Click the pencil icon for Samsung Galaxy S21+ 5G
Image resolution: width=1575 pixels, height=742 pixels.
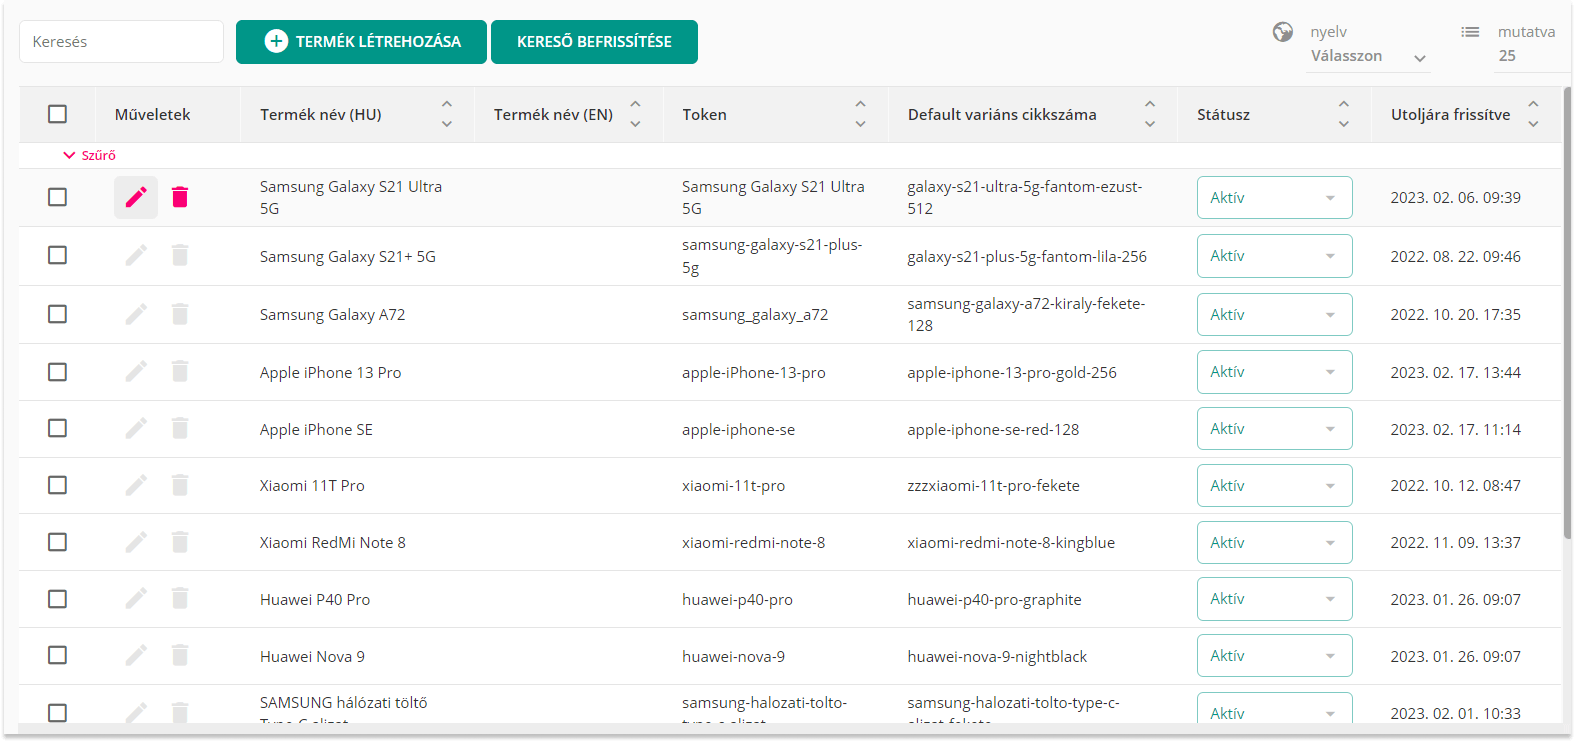136,256
